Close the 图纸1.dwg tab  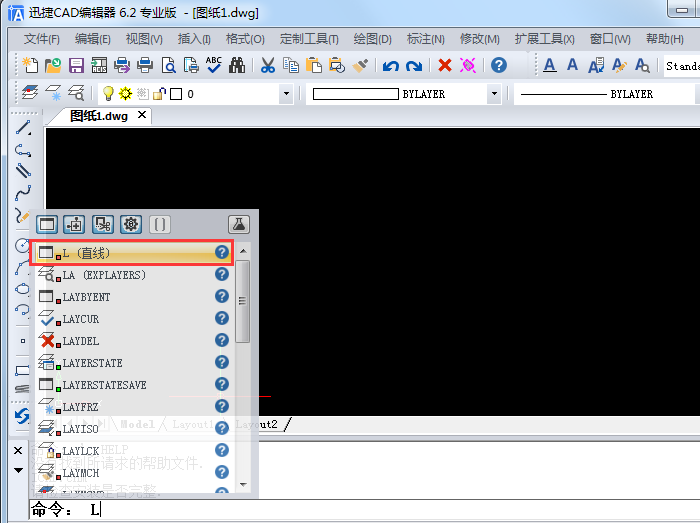point(142,115)
